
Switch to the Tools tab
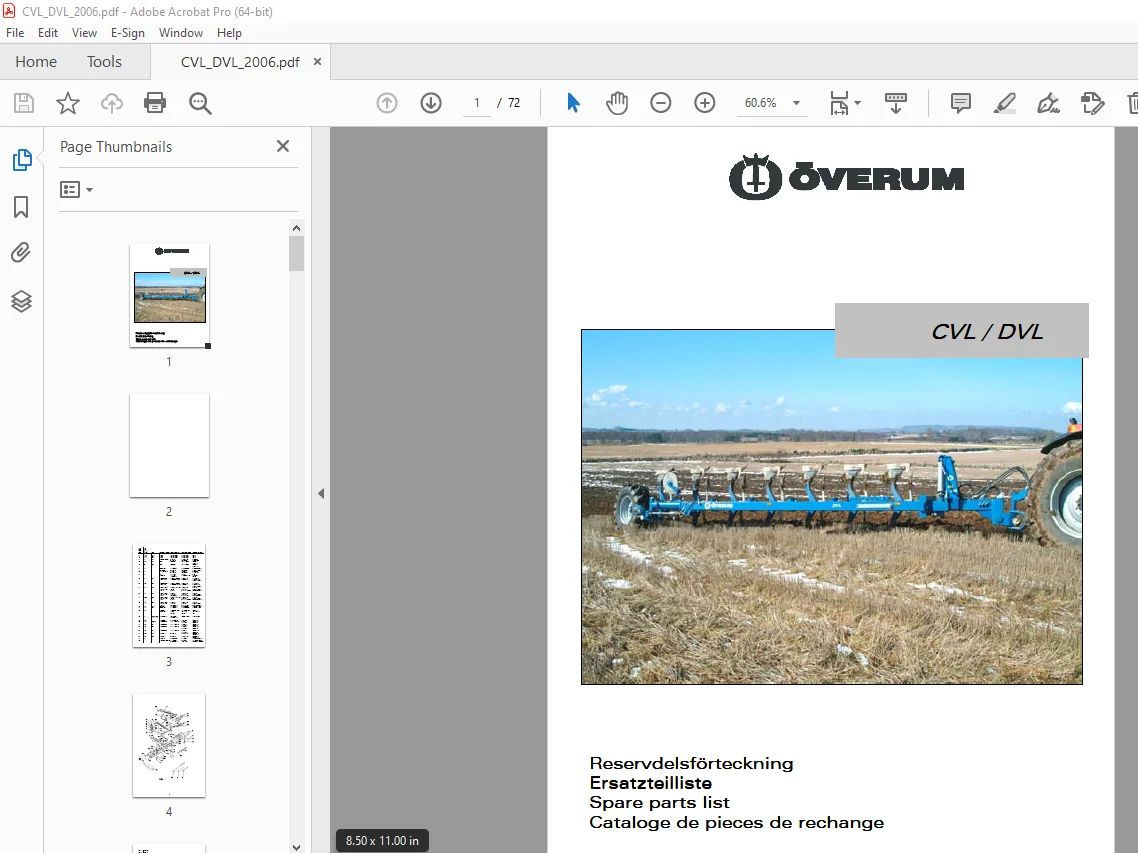pyautogui.click(x=105, y=62)
